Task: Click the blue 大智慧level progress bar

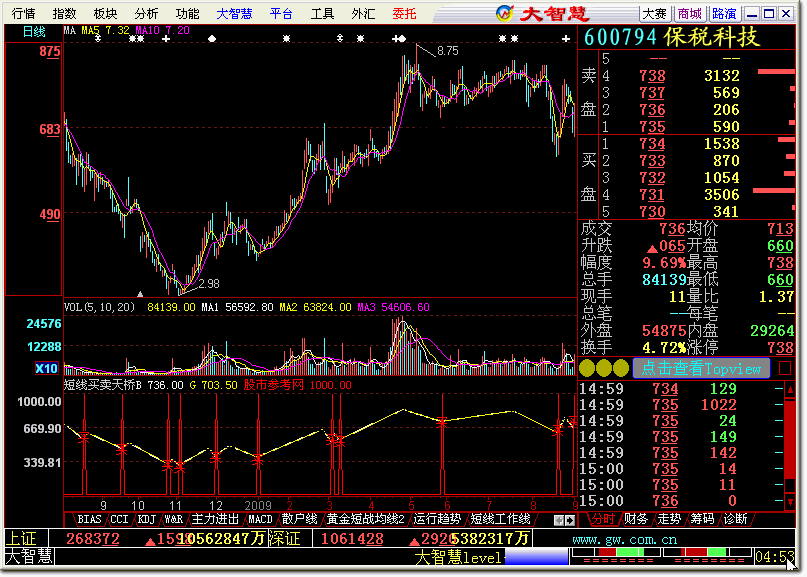Action: tap(536, 557)
